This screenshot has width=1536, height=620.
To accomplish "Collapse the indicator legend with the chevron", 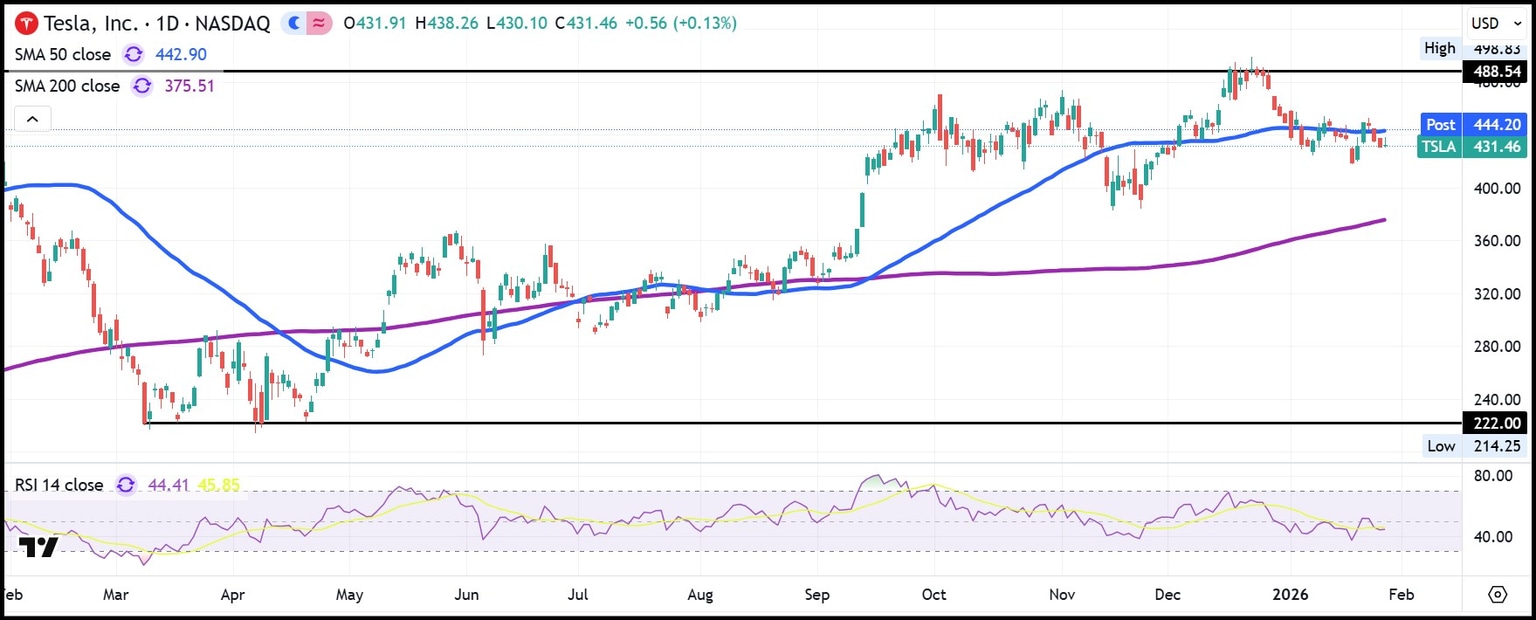I will pos(32,118).
